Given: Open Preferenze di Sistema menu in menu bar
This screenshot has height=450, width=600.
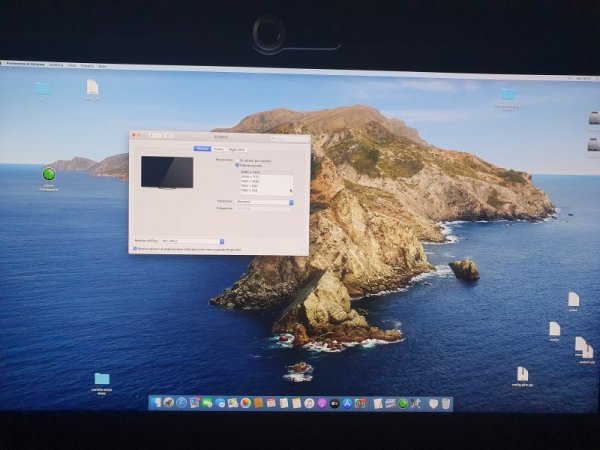Looking at the screenshot, I should pos(26,64).
